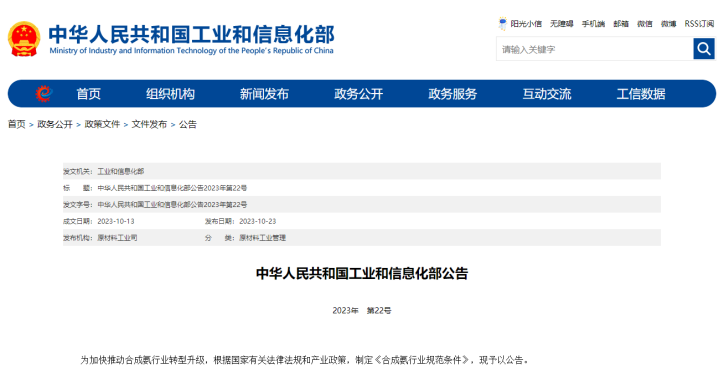Click the English ministry name subtitle
724x377 pixels.
pos(191,50)
